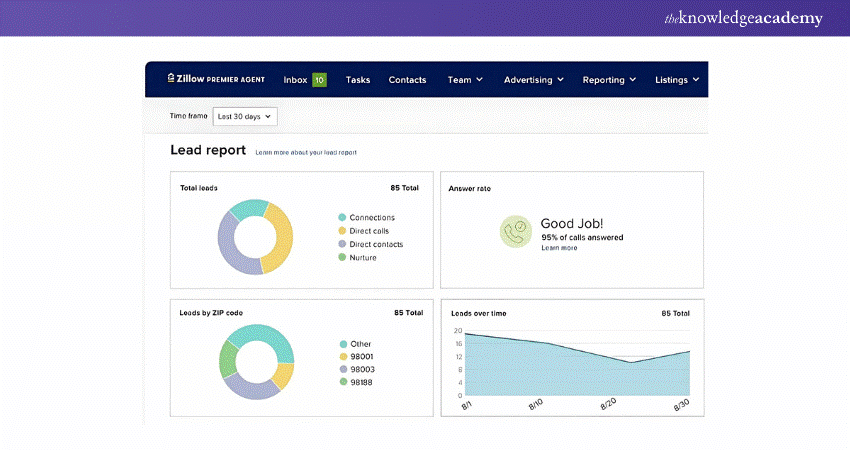This screenshot has height=450, width=850.
Task: Expand the Listings menu
Action: [x=677, y=80]
